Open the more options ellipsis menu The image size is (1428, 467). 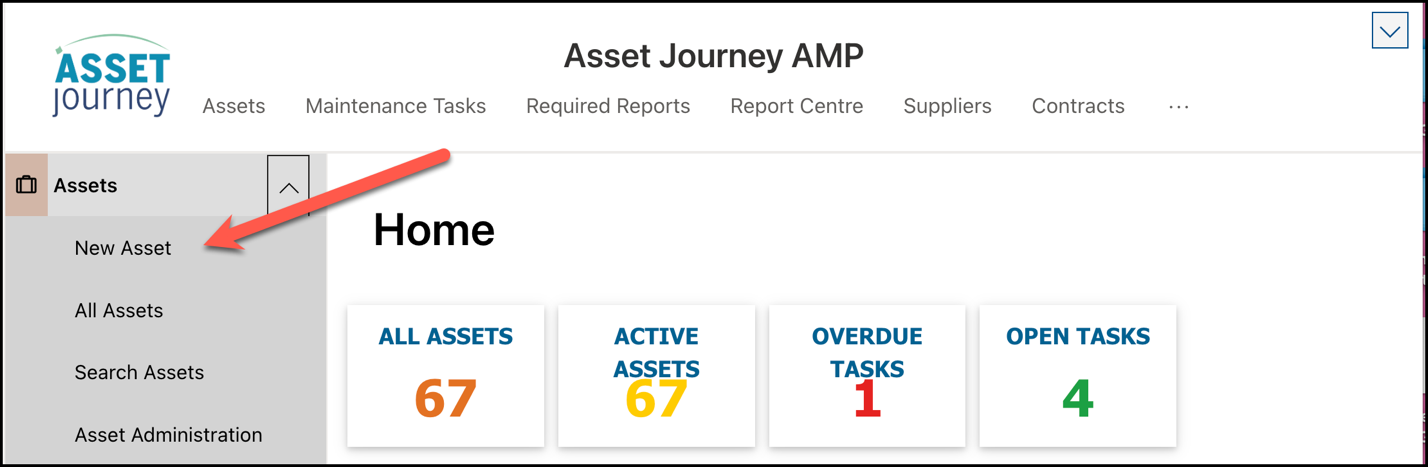pos(1179,106)
